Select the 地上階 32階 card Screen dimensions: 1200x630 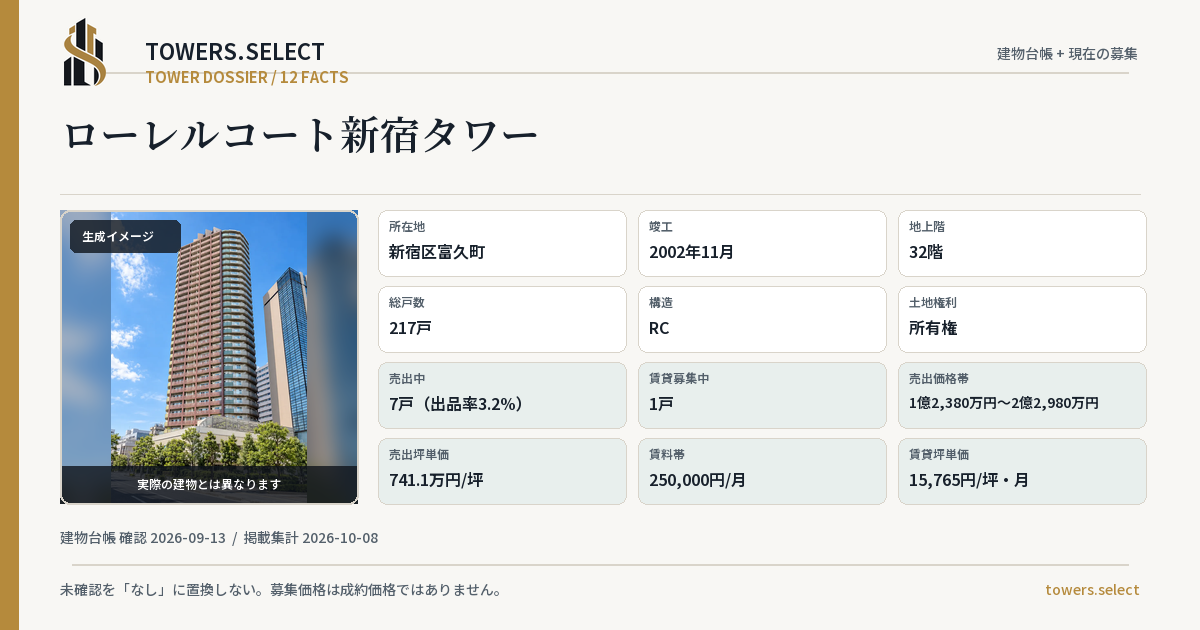coord(1022,243)
